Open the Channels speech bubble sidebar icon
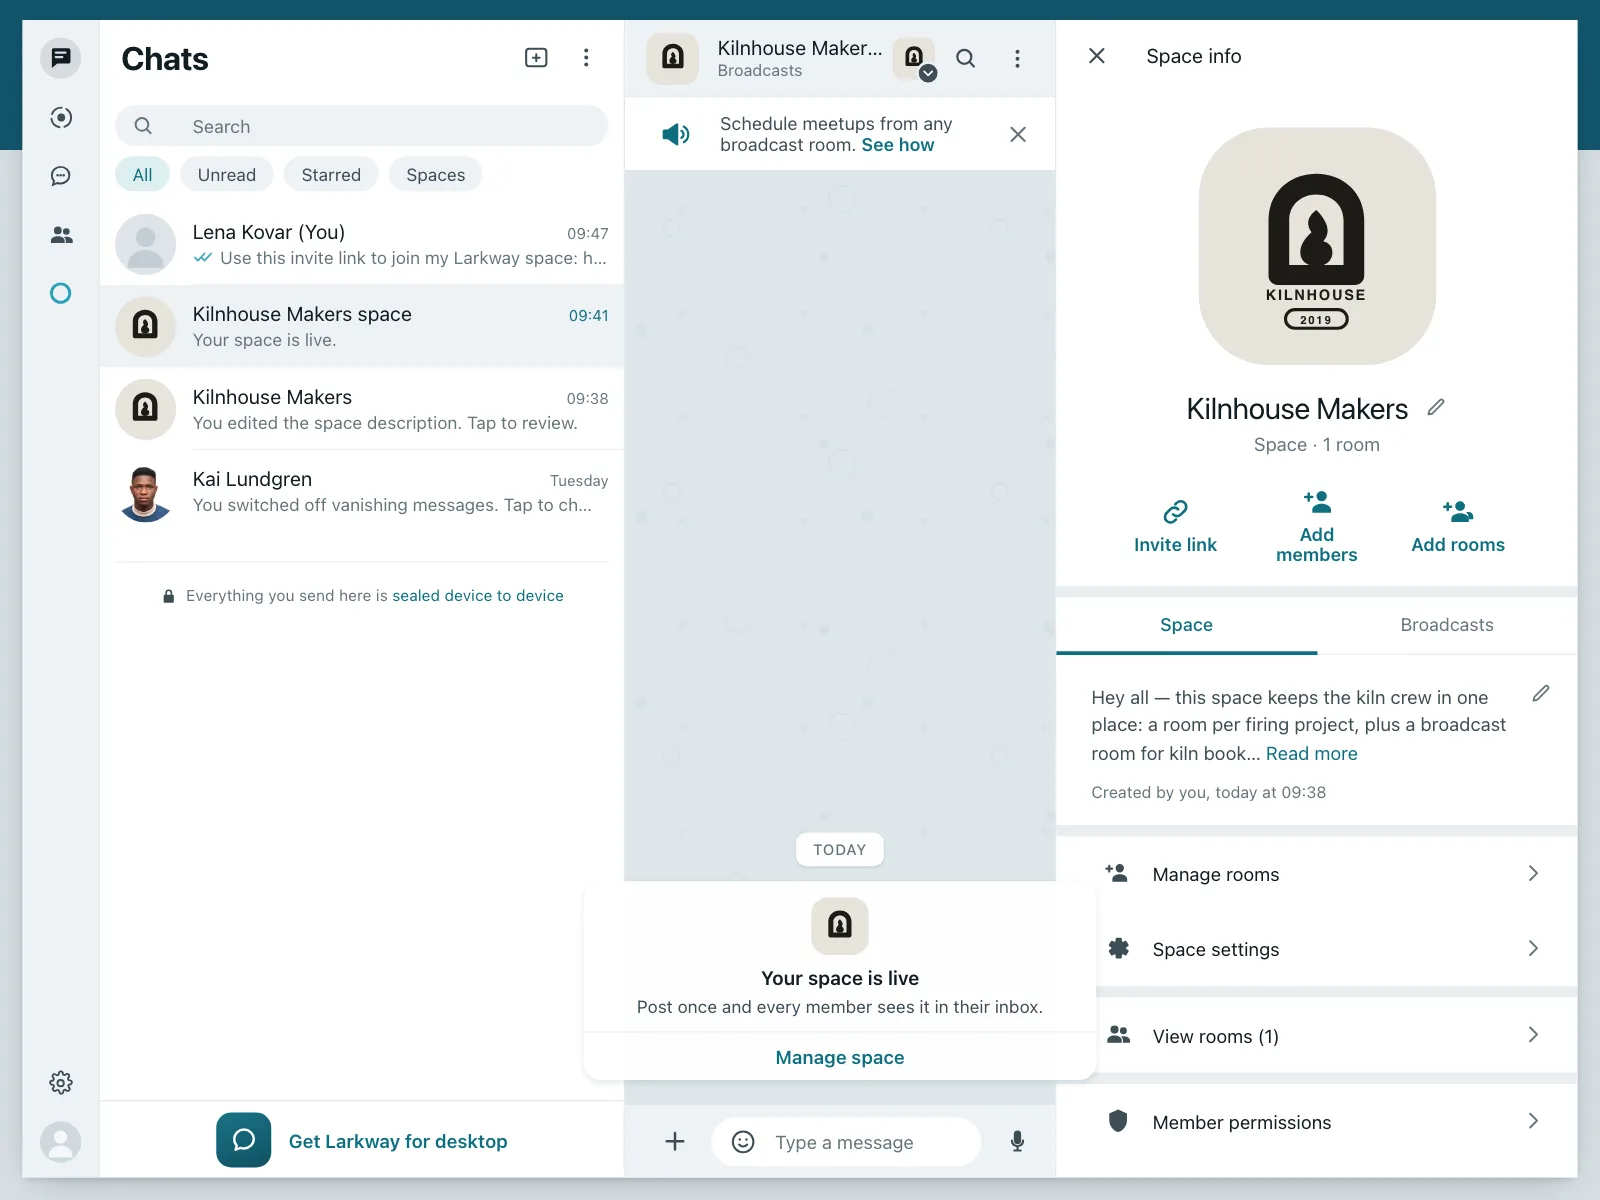 (61, 176)
